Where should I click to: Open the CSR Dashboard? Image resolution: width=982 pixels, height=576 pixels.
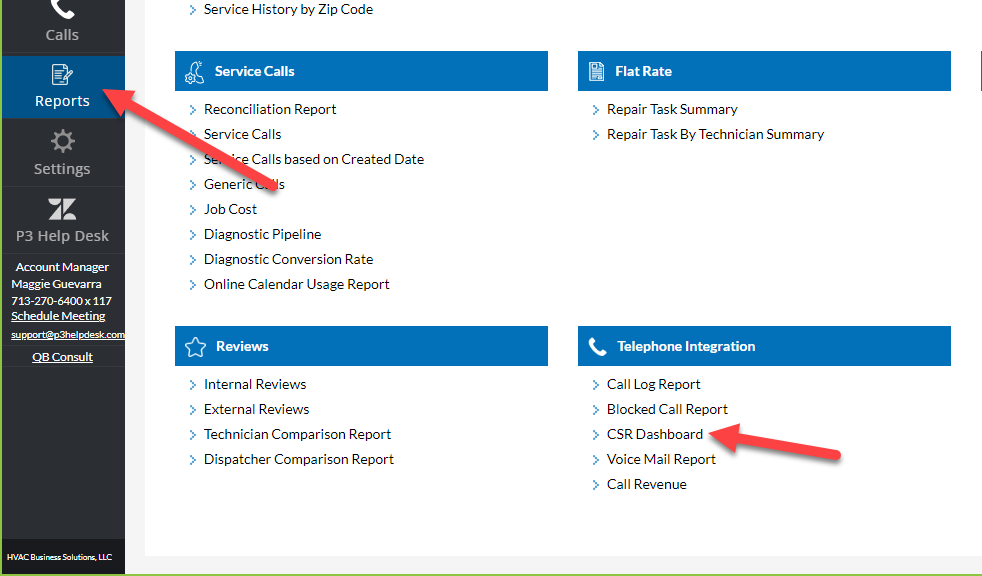(x=654, y=435)
